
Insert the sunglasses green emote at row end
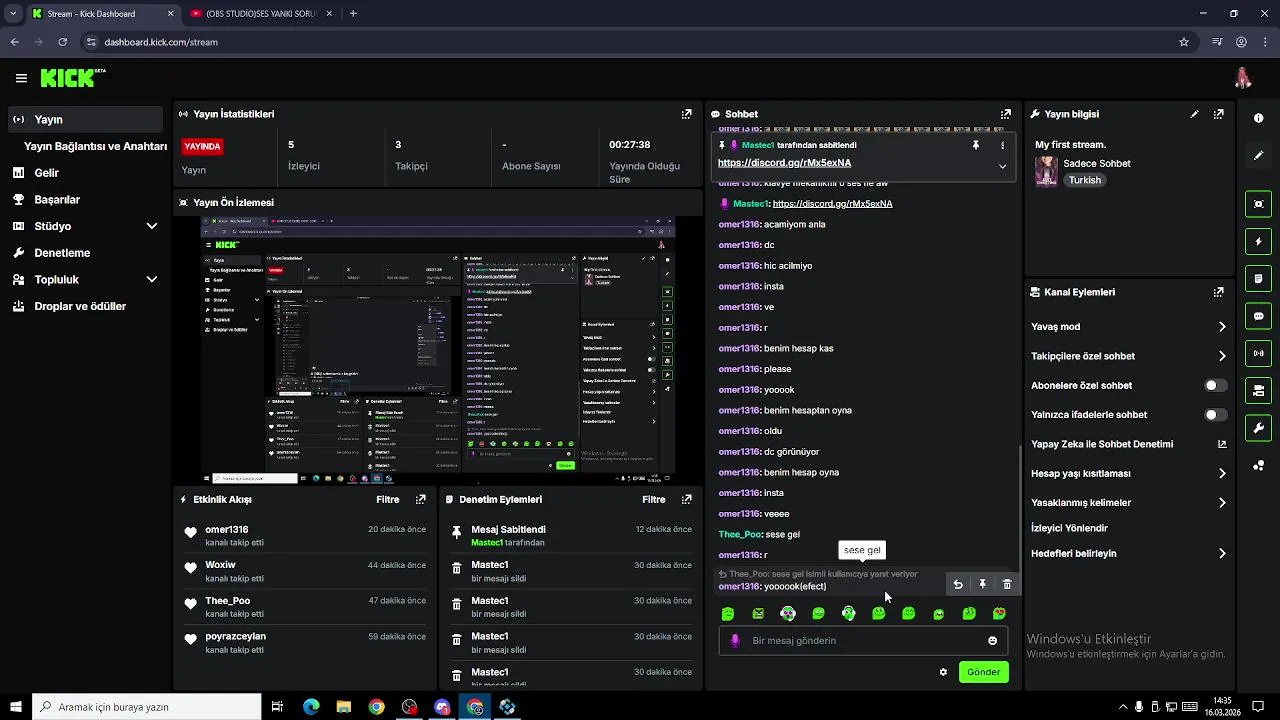[x=999, y=614]
